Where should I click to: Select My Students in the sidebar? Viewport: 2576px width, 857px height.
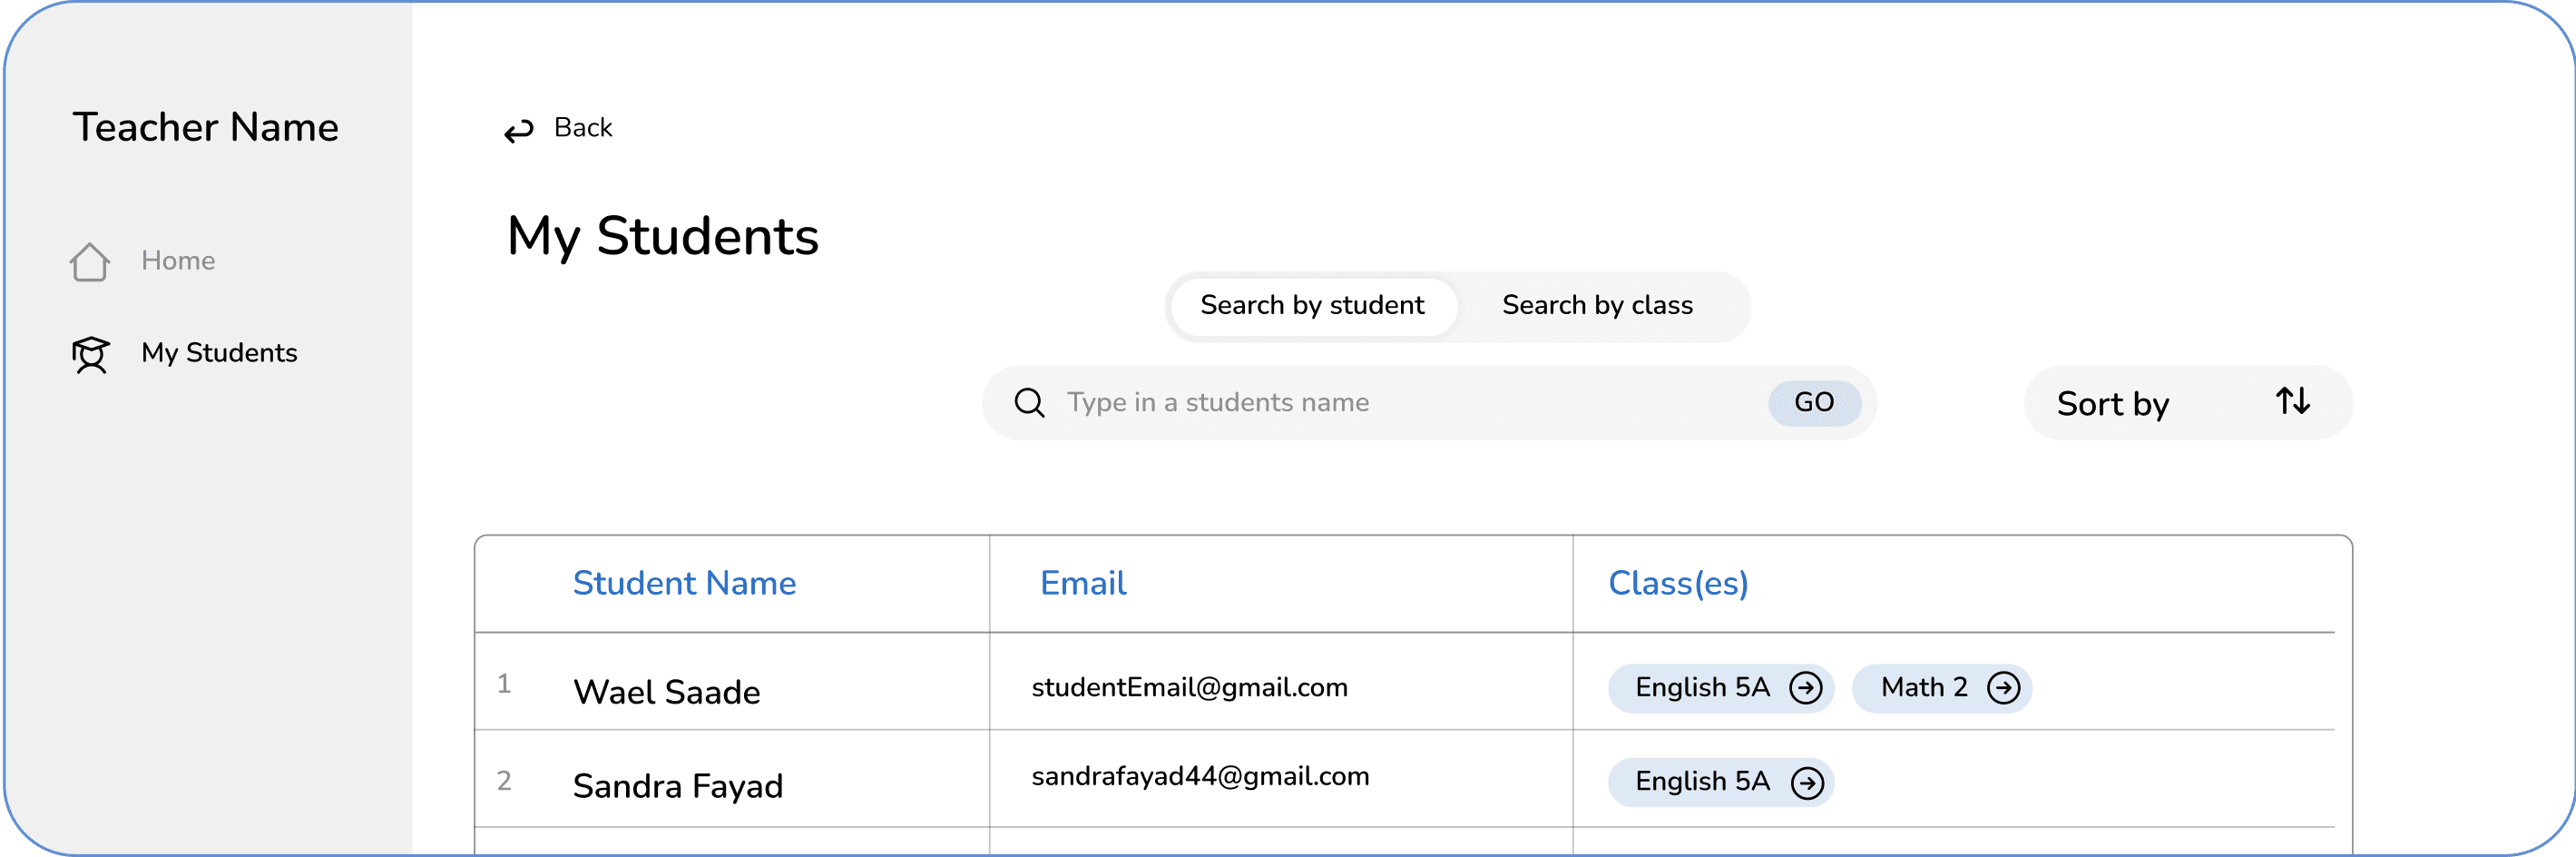click(184, 354)
